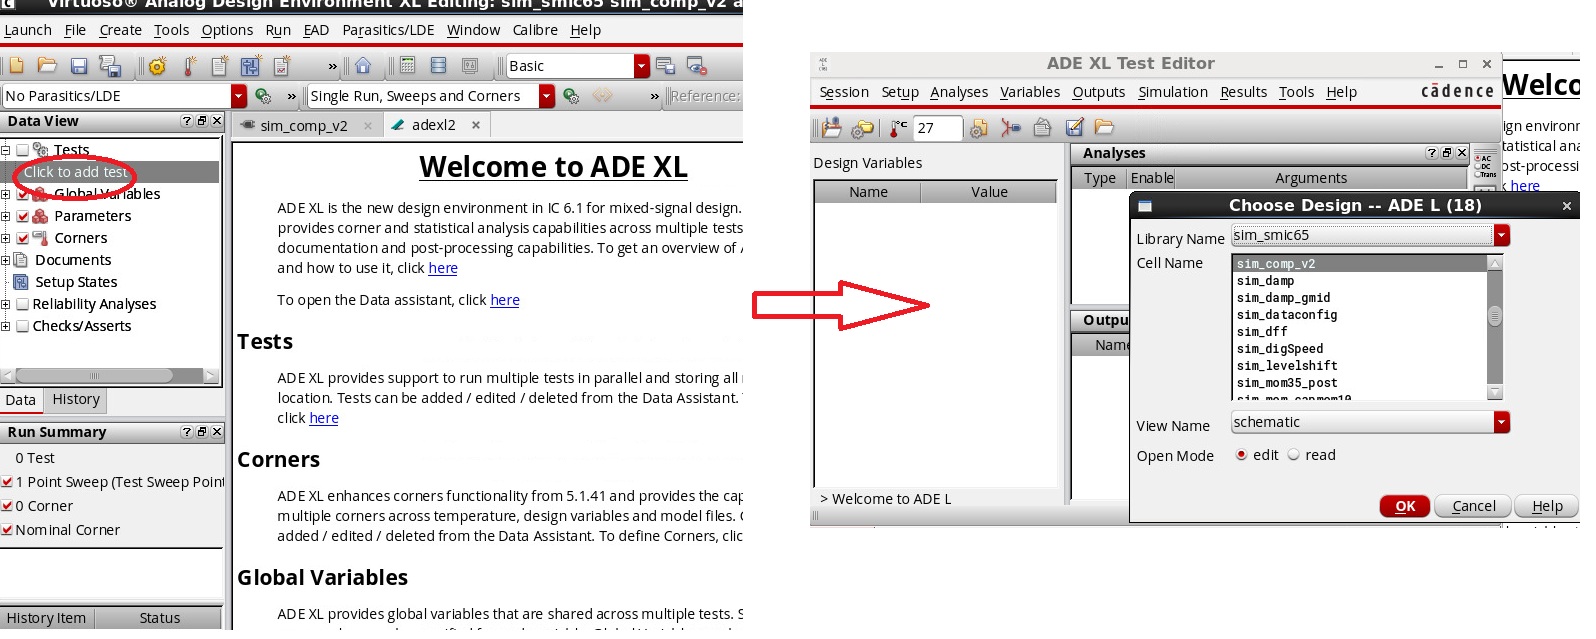Click Cancel in Choose Design dialog

pyautogui.click(x=1473, y=506)
